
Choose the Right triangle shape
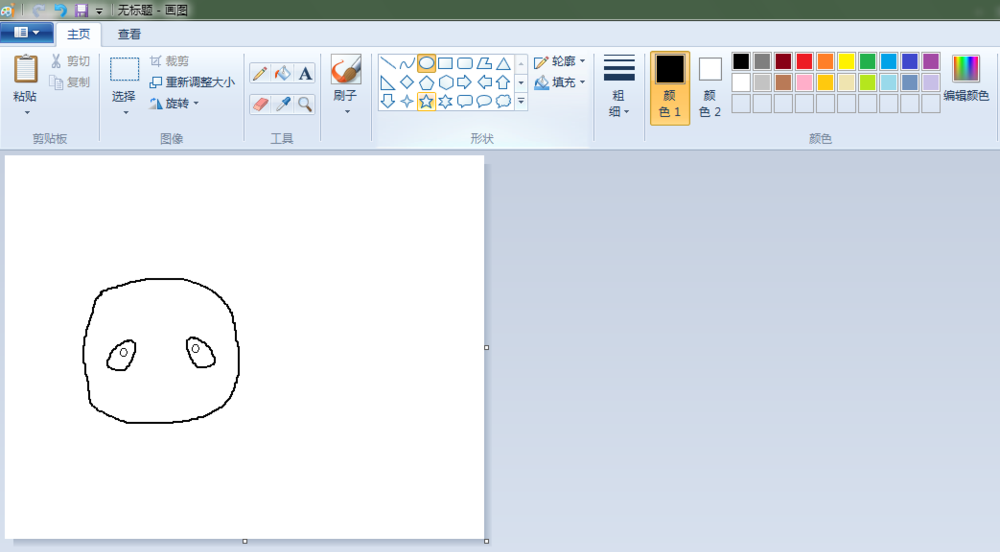pyautogui.click(x=388, y=82)
